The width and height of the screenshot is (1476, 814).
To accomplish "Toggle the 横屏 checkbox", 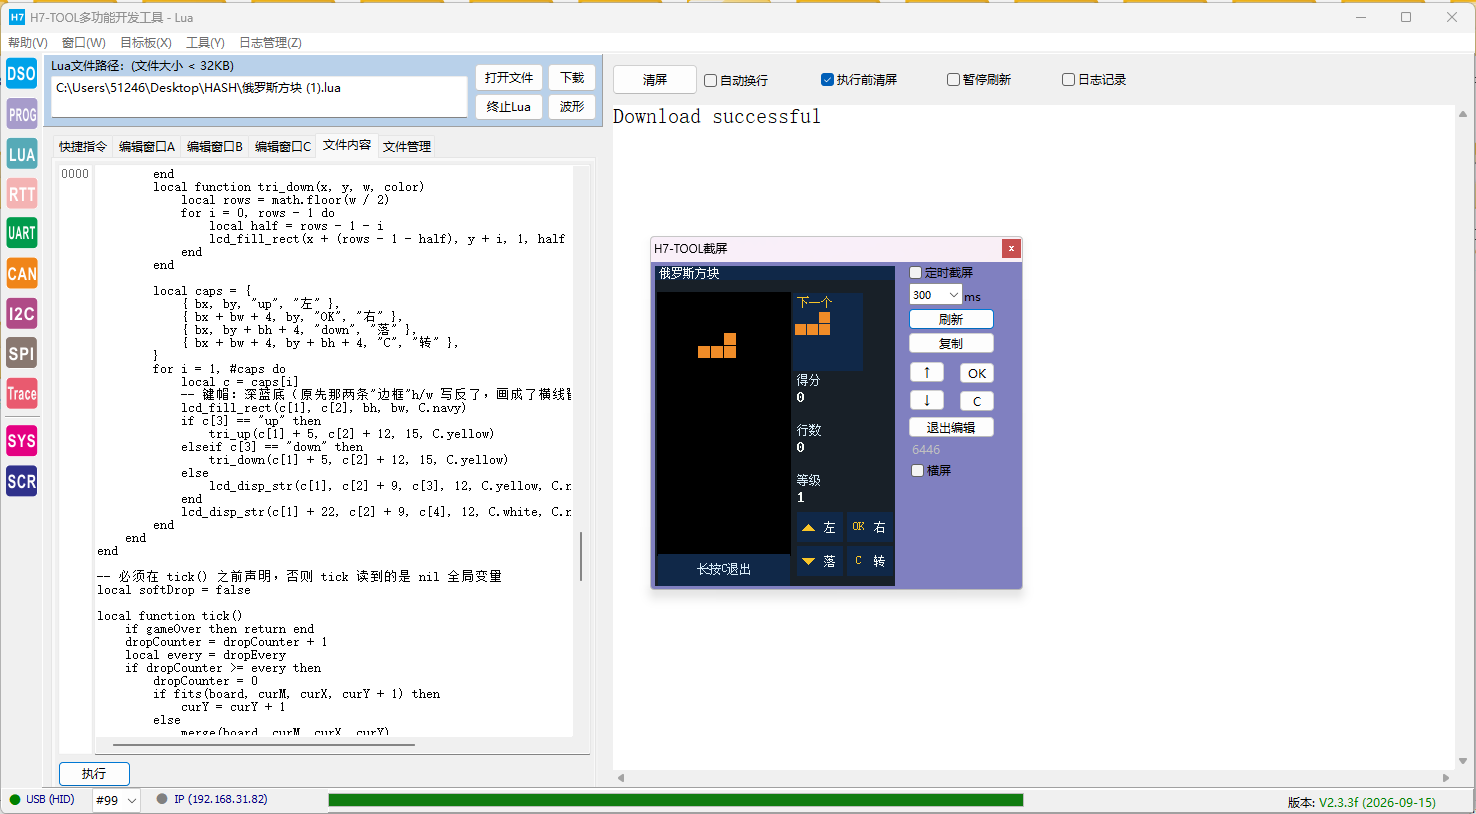I will tap(917, 470).
